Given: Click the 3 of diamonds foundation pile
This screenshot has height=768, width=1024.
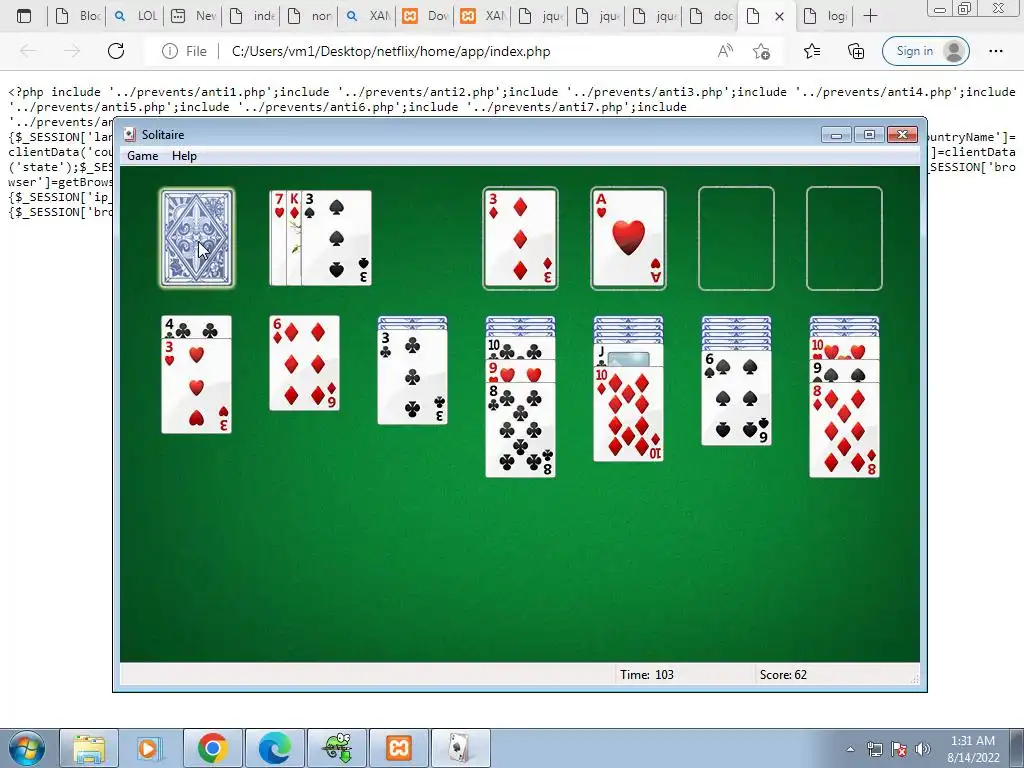Looking at the screenshot, I should click(520, 238).
